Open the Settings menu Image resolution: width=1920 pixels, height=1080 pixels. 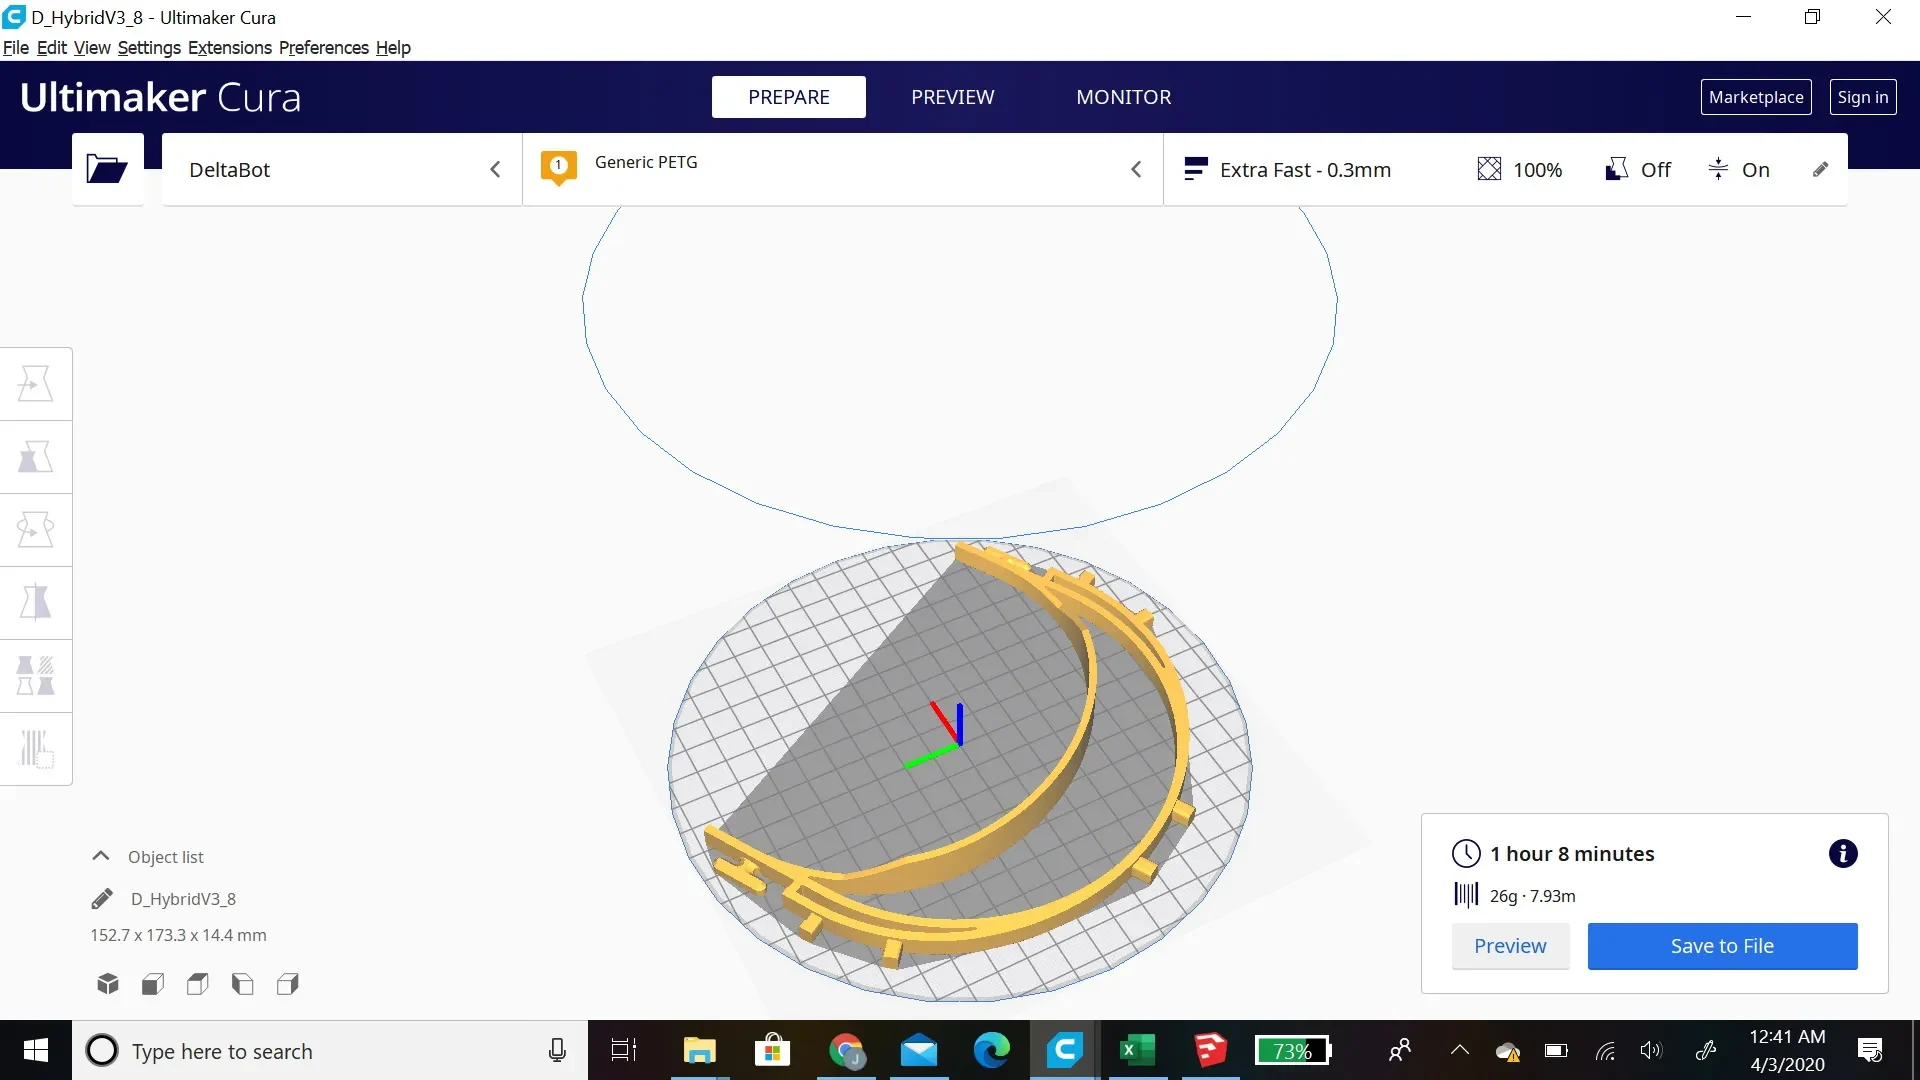tap(149, 48)
